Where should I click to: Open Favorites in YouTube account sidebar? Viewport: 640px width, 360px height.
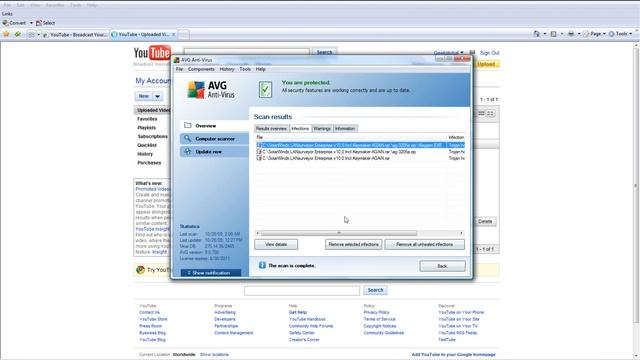[x=147, y=119]
